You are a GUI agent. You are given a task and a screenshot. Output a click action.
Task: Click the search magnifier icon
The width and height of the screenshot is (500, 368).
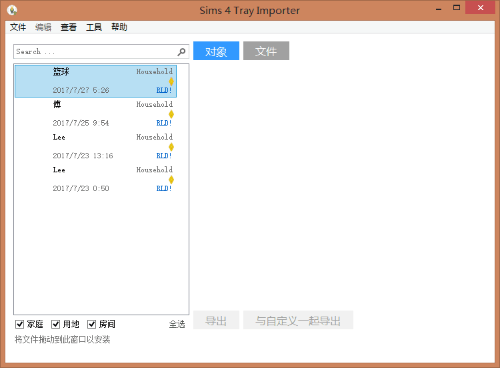tap(181, 52)
